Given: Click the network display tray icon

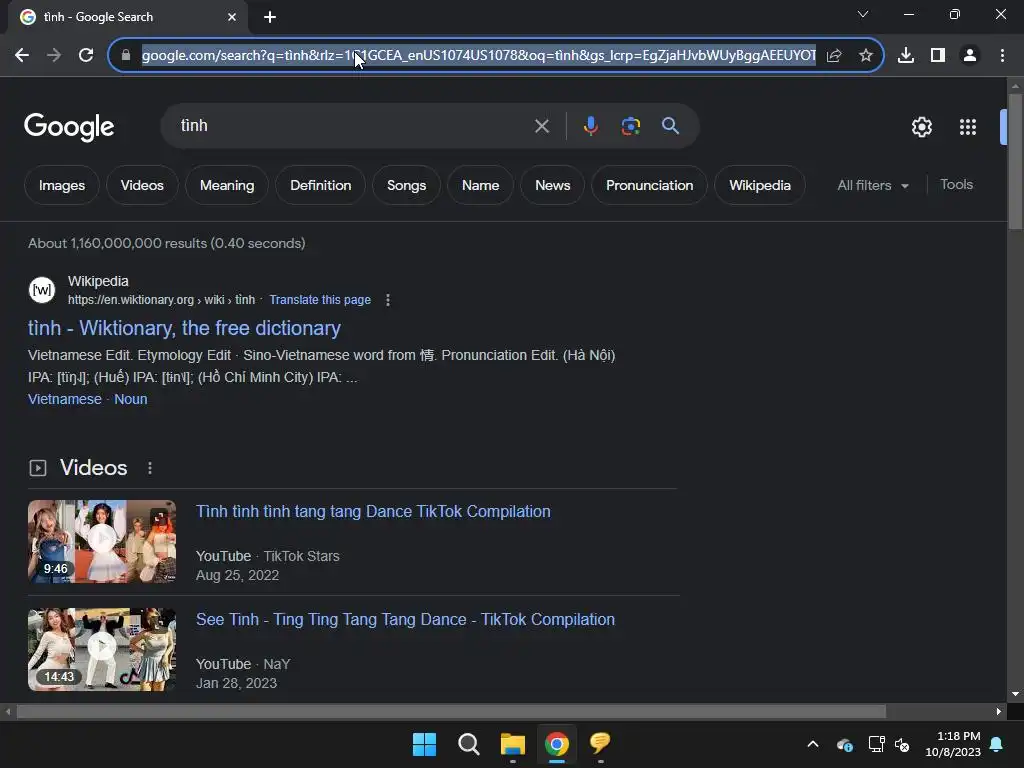Looking at the screenshot, I should (x=876, y=744).
